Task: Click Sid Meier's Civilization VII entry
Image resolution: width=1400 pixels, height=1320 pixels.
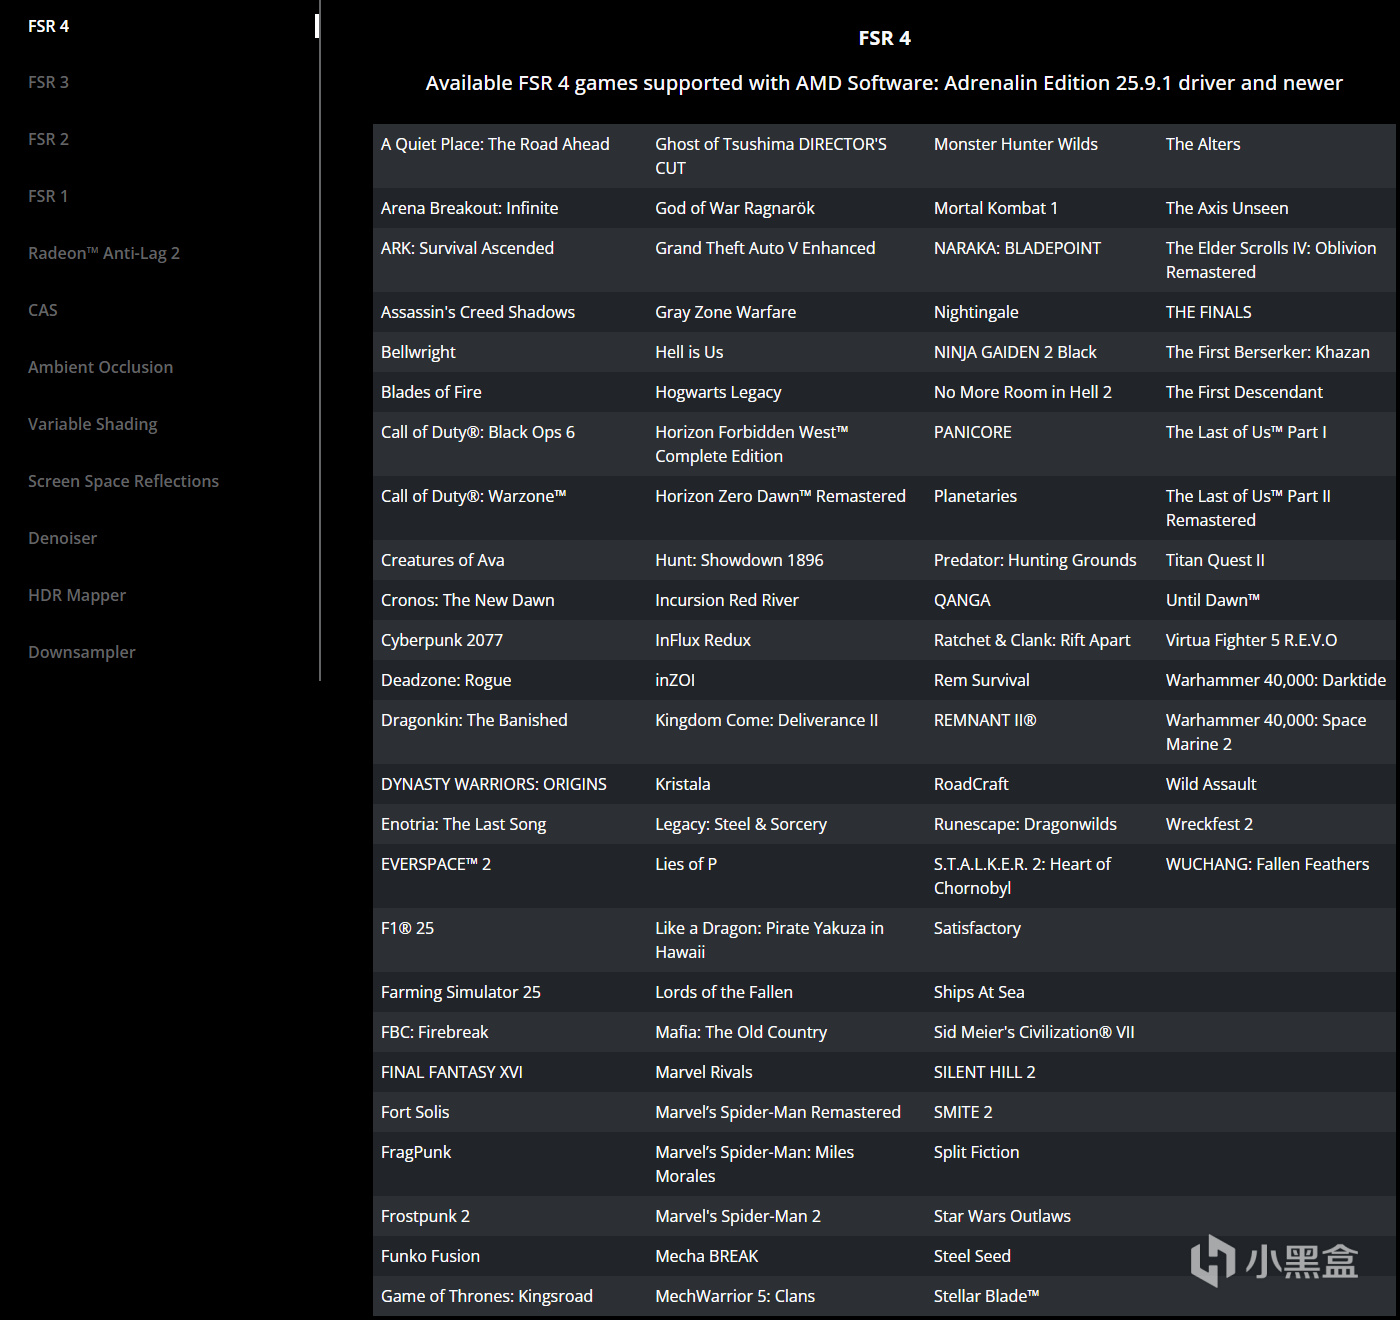Action: tap(1034, 1032)
